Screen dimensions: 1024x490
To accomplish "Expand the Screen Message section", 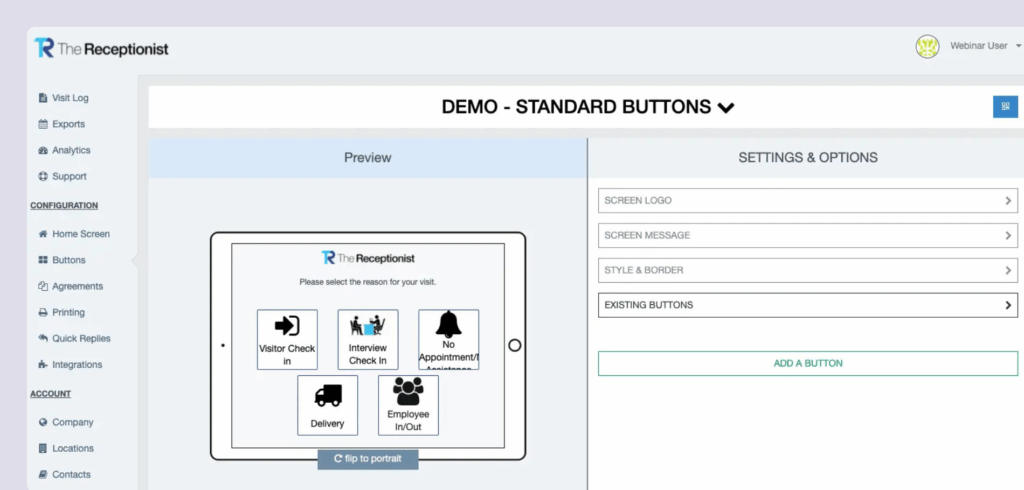I will point(808,235).
